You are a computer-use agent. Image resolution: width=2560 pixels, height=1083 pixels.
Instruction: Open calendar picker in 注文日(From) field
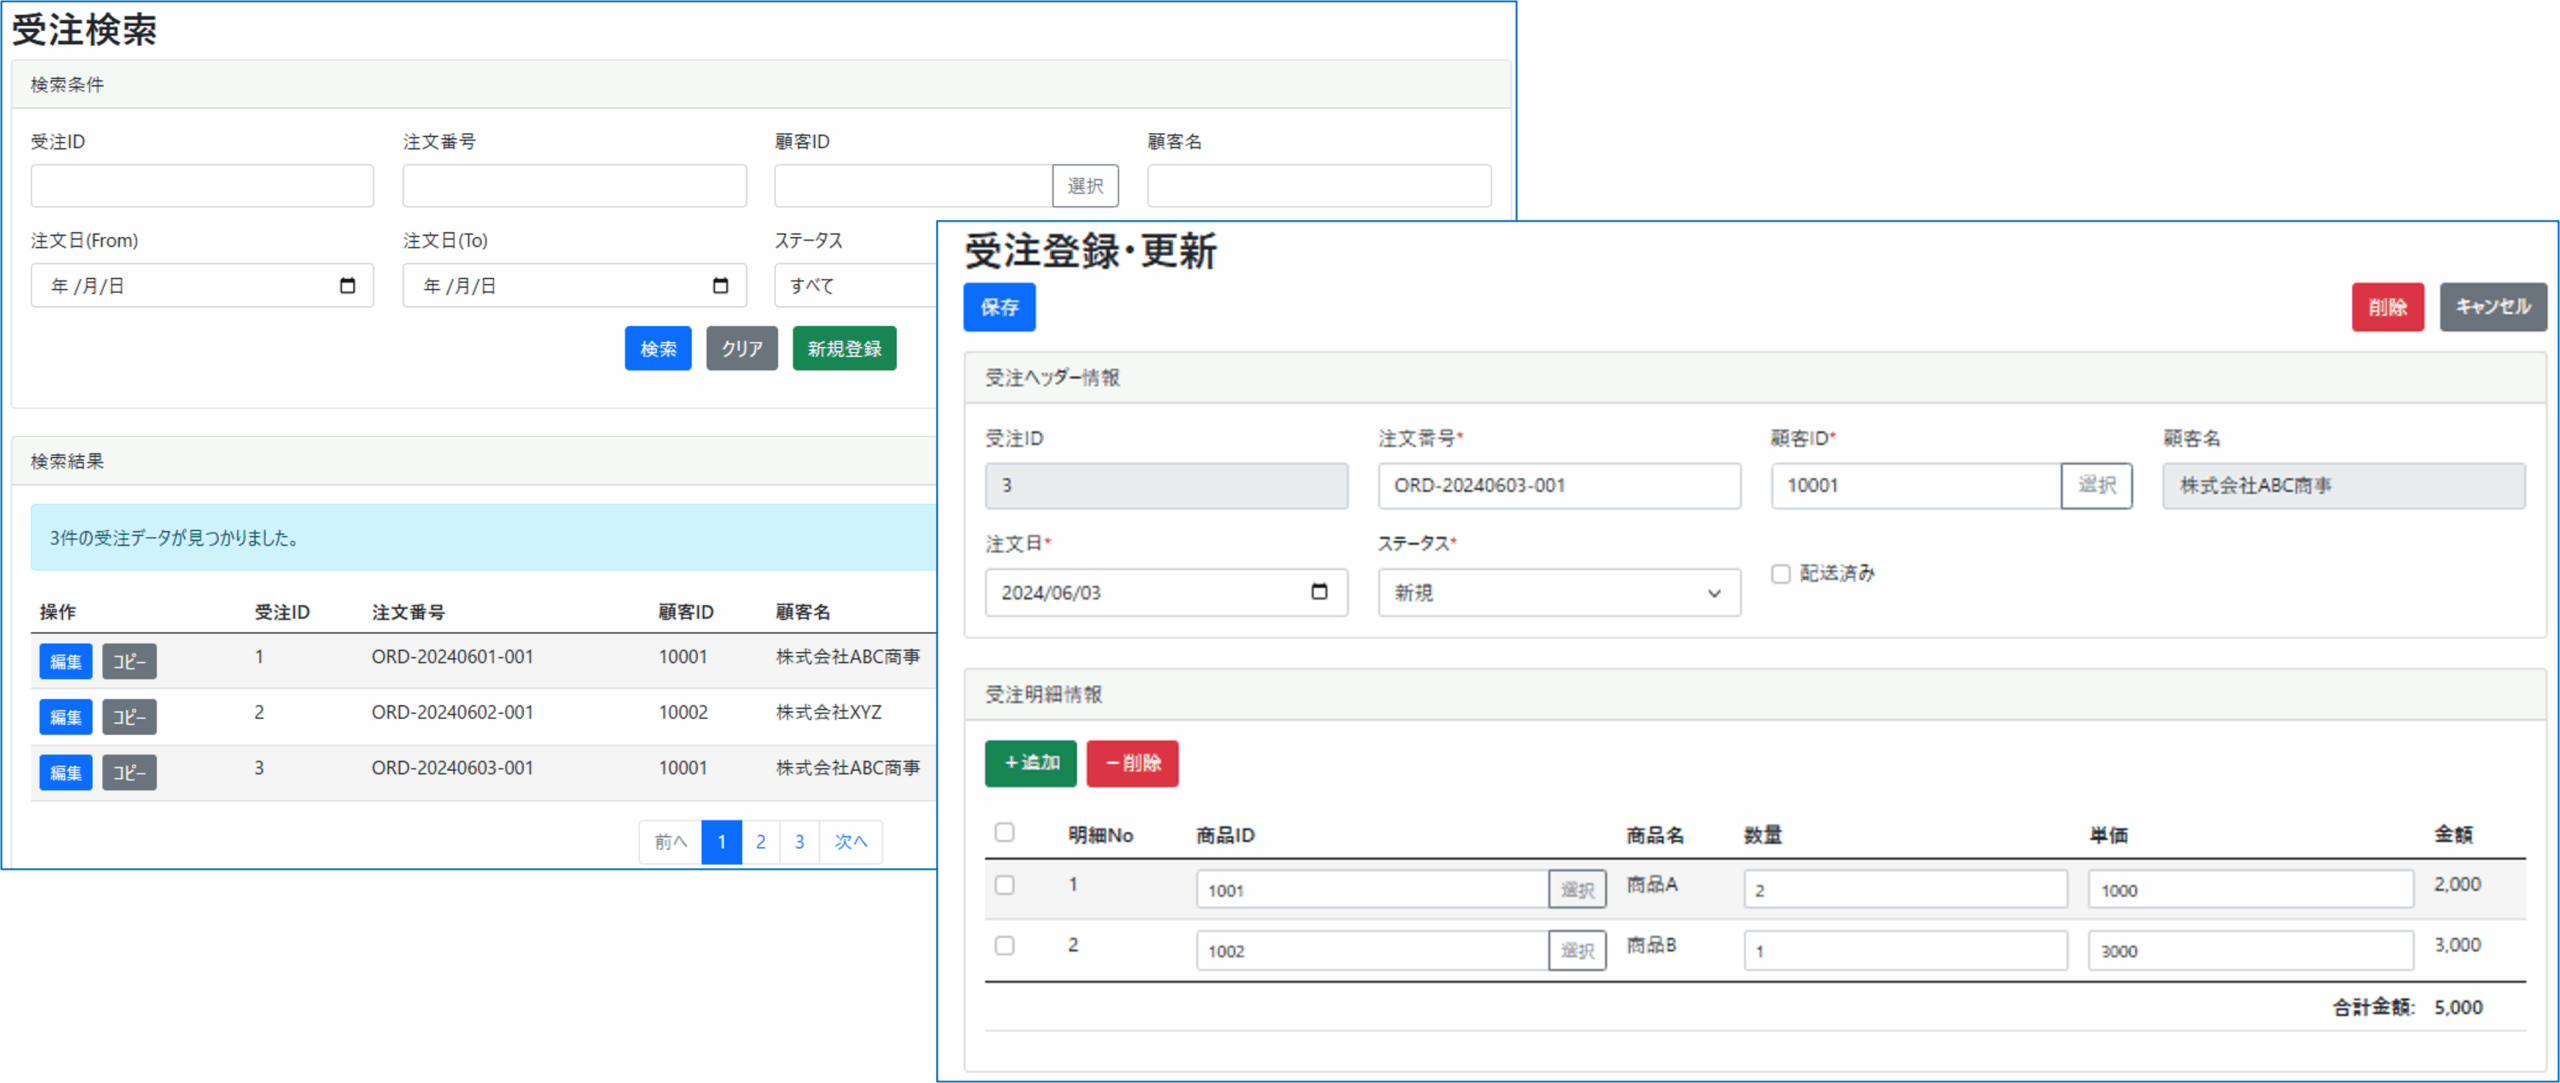click(347, 286)
